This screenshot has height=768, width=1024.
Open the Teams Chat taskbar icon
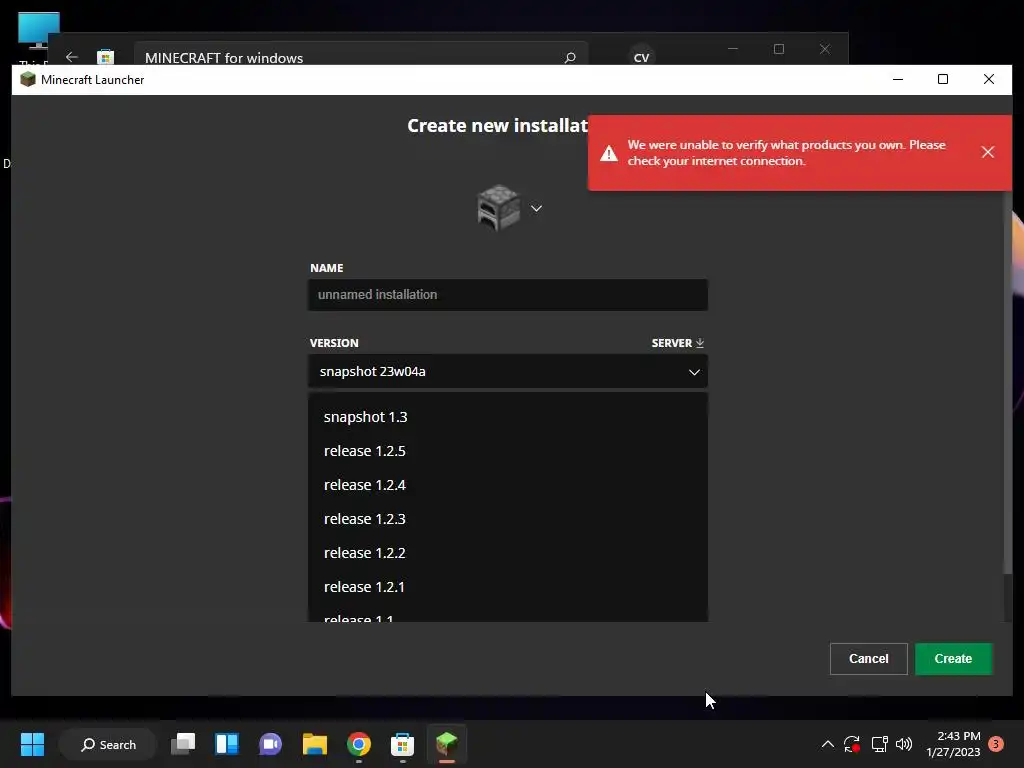[270, 744]
